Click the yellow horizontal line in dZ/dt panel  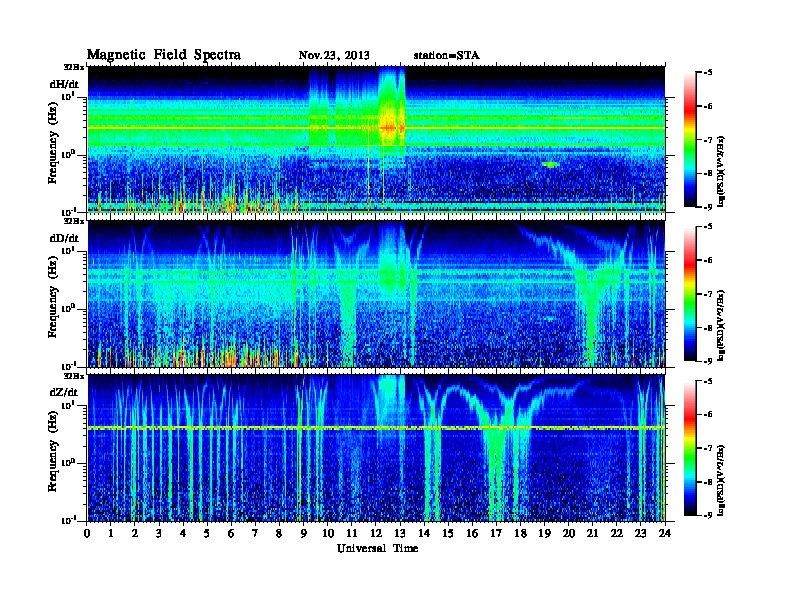pos(376,428)
